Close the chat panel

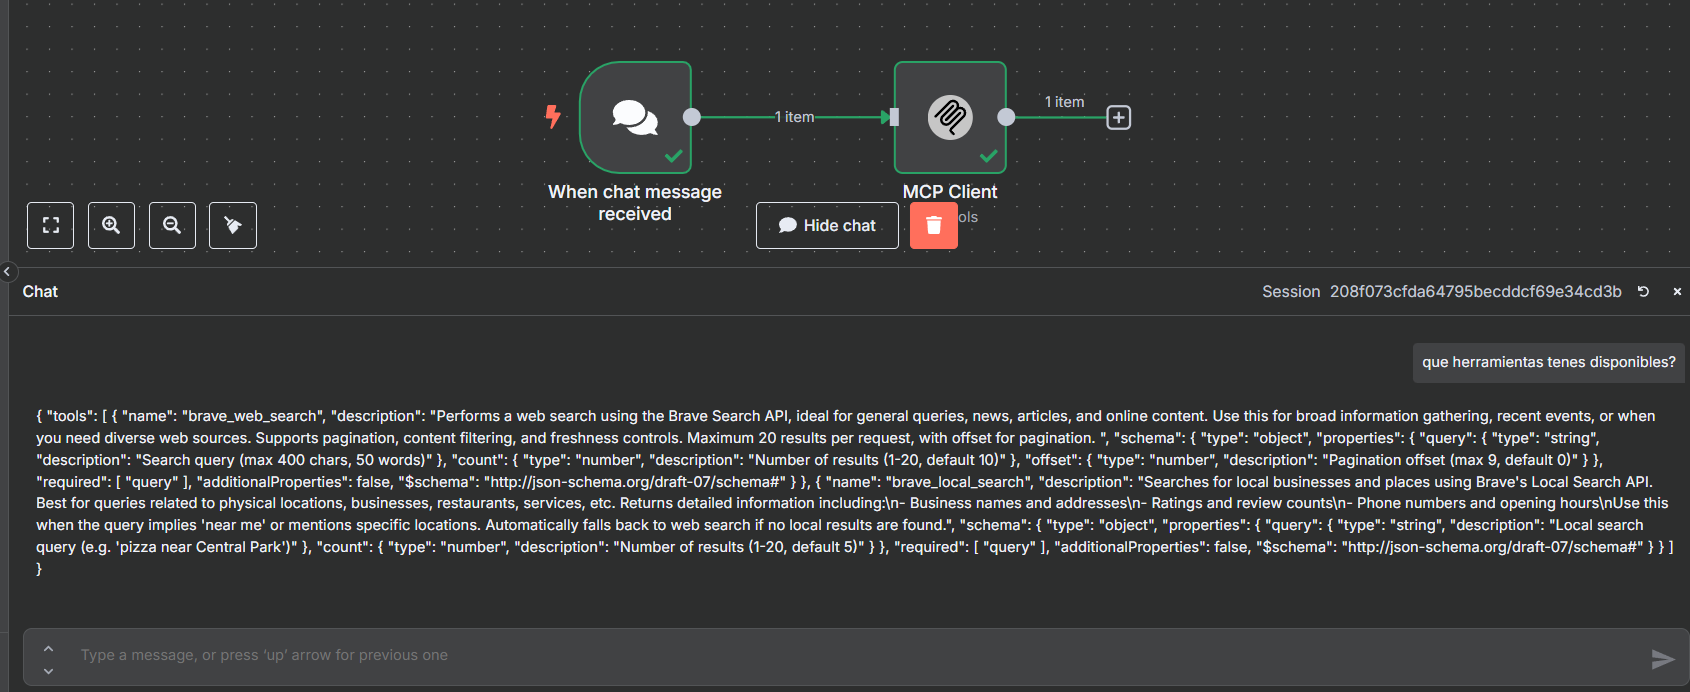(1677, 292)
